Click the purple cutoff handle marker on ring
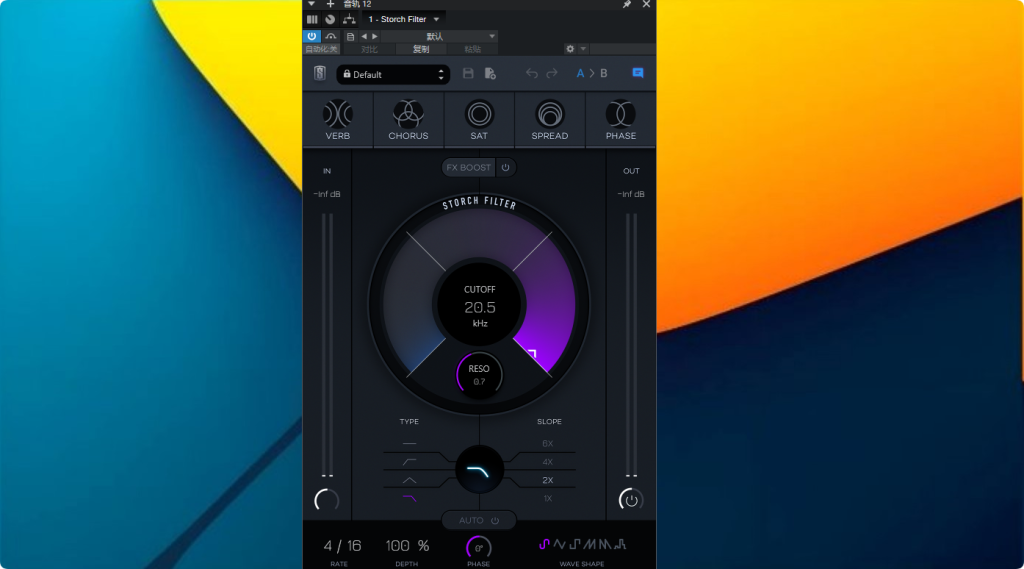 coord(532,355)
